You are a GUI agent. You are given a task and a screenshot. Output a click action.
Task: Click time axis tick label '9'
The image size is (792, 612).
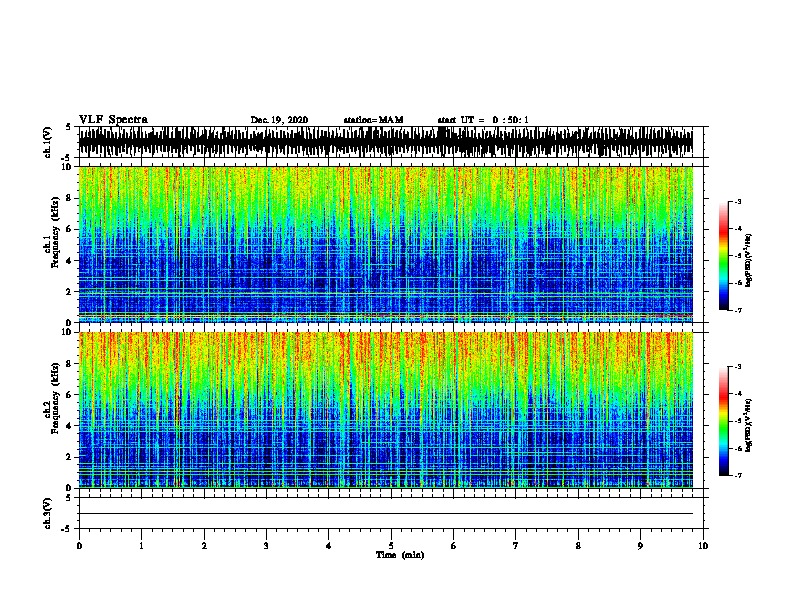pos(640,545)
